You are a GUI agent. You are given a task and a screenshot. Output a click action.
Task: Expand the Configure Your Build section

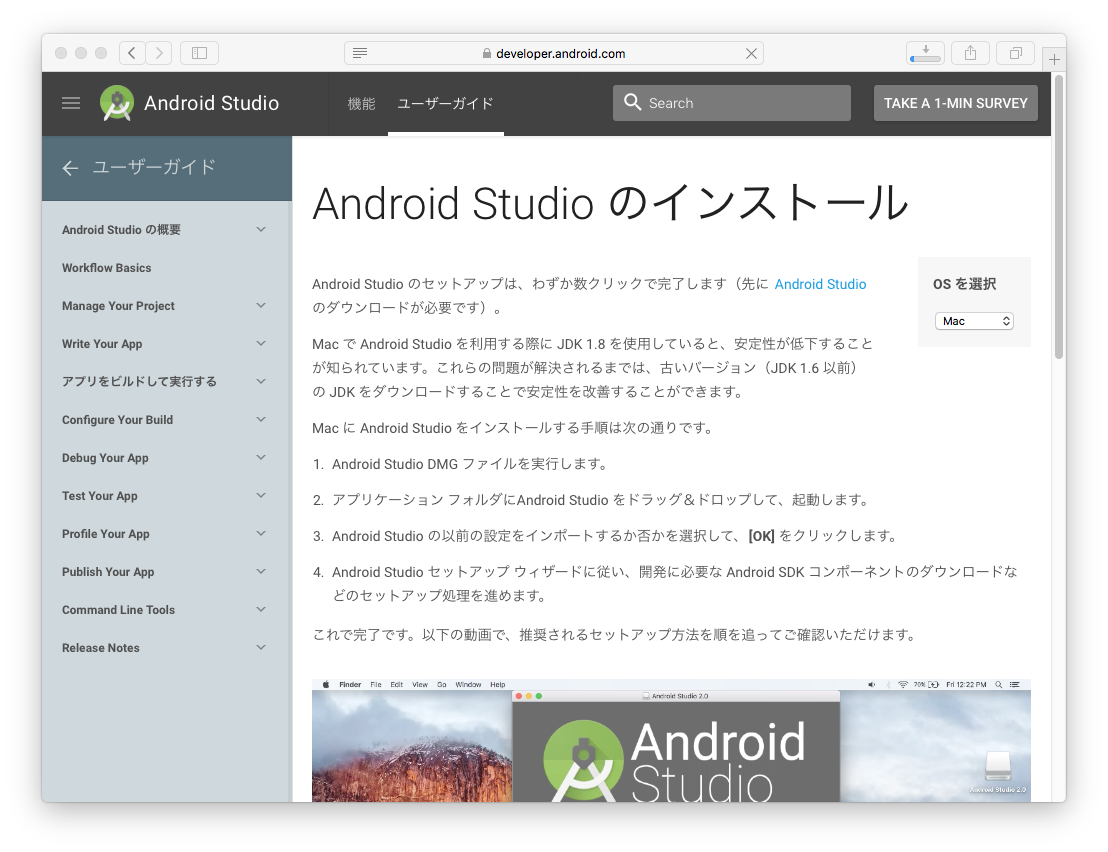click(261, 420)
